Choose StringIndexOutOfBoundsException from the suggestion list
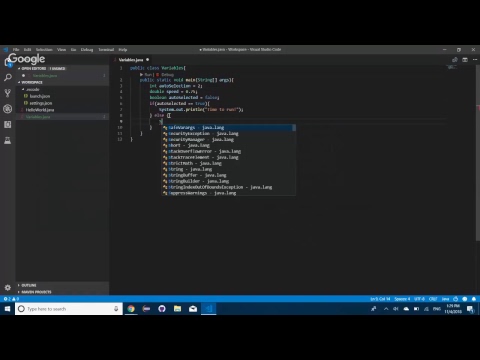This screenshot has width=480, height=360. 229,187
